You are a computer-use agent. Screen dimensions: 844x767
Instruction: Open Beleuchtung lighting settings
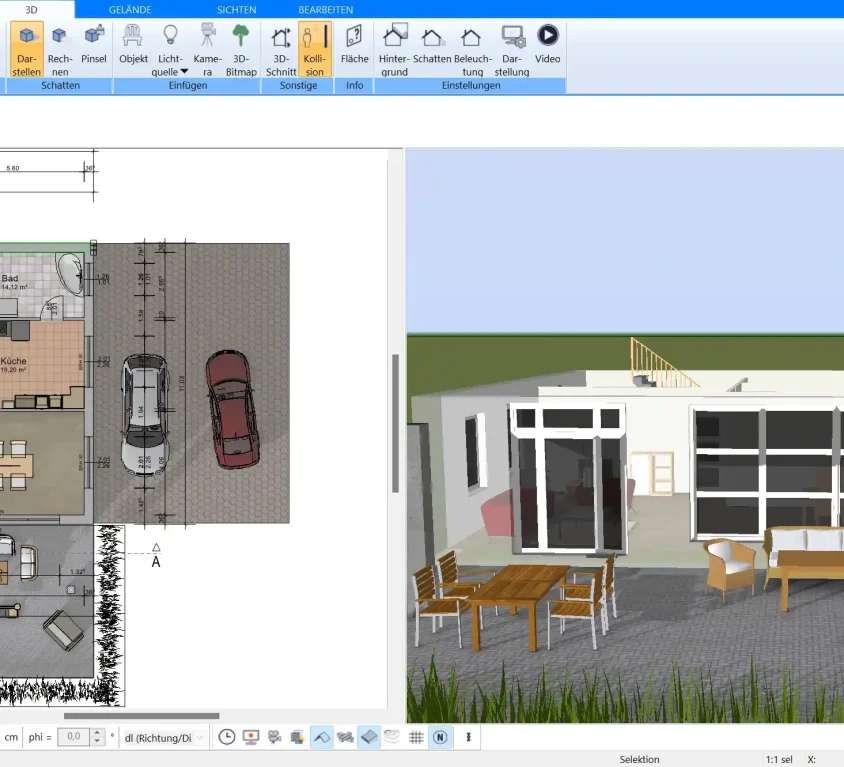pyautogui.click(x=472, y=50)
